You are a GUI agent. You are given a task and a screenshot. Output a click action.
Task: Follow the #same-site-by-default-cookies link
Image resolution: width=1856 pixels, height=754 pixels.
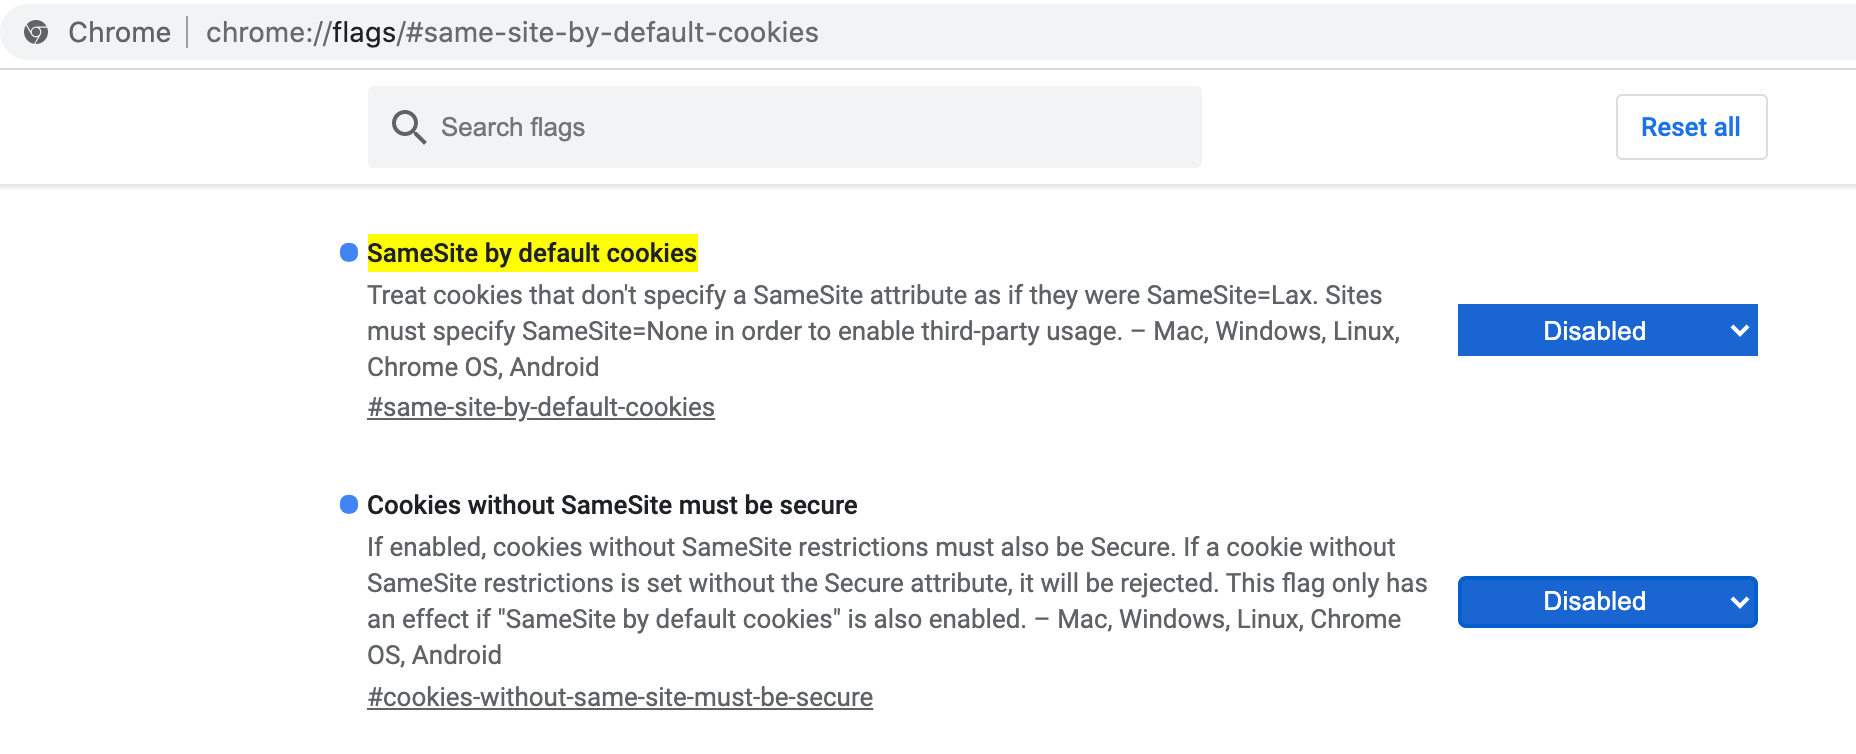pos(540,407)
